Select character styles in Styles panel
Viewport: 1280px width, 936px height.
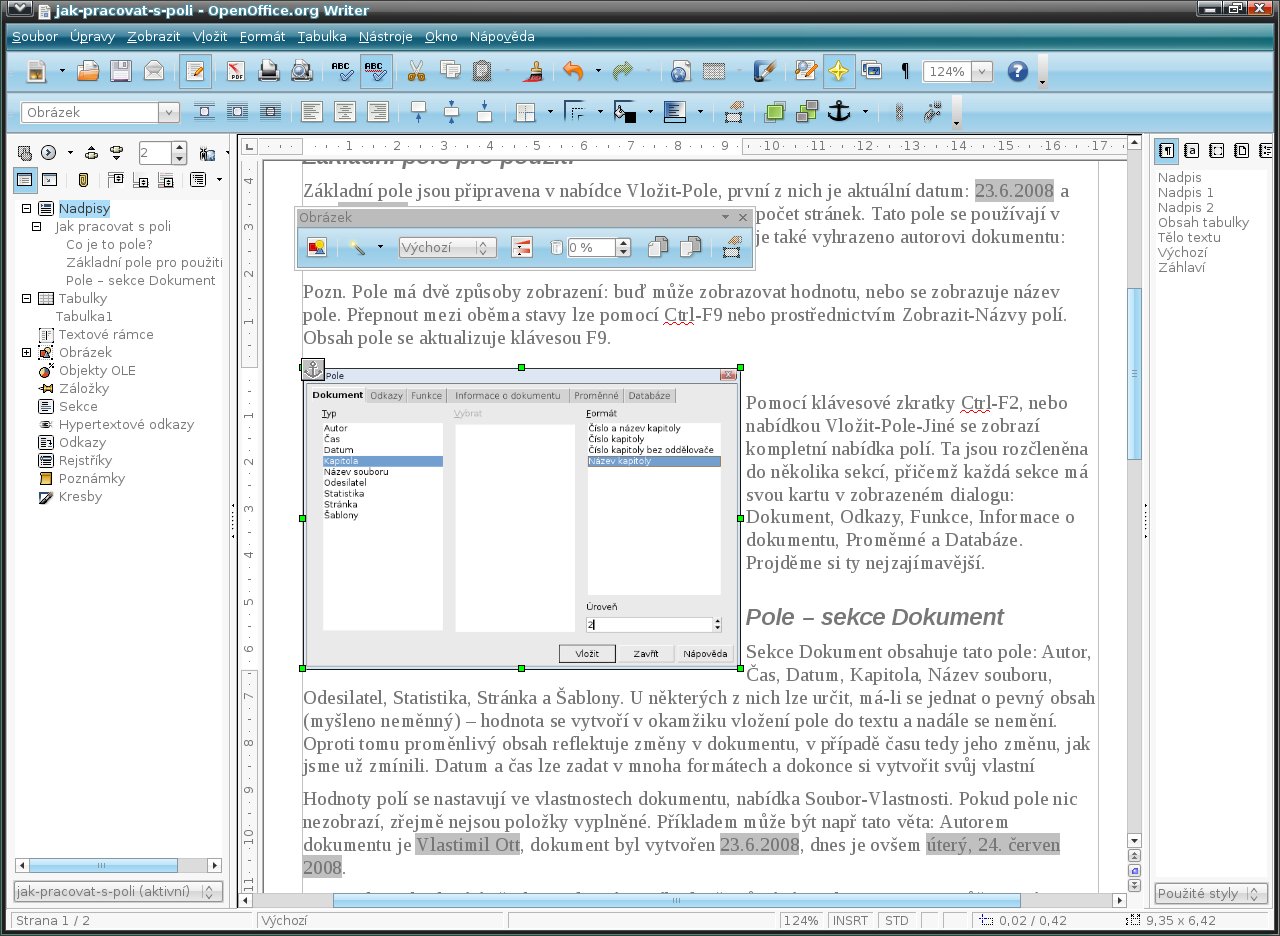(x=1192, y=151)
